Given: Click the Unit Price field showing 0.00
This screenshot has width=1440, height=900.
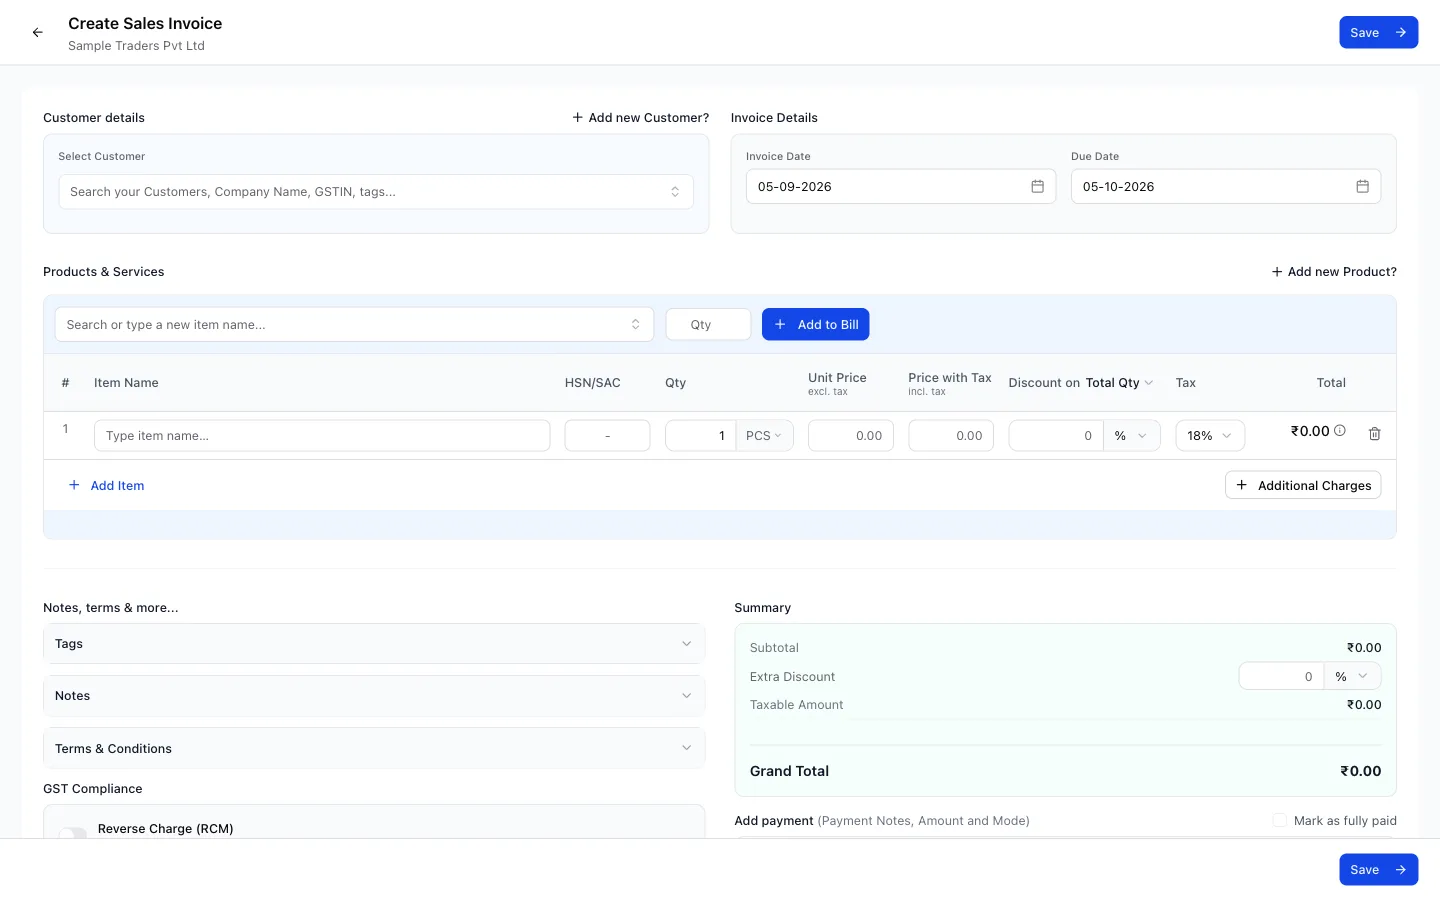Looking at the screenshot, I should [x=850, y=436].
